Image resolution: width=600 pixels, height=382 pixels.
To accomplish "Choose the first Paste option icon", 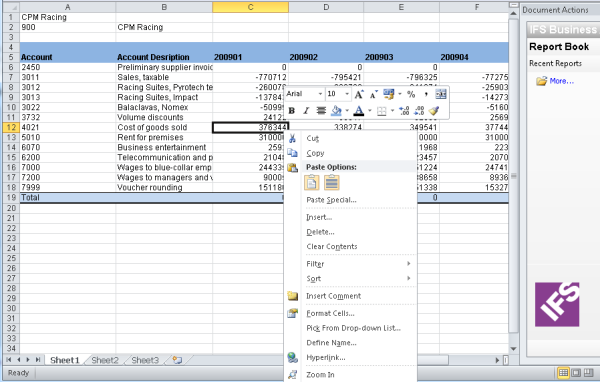I will tap(311, 183).
